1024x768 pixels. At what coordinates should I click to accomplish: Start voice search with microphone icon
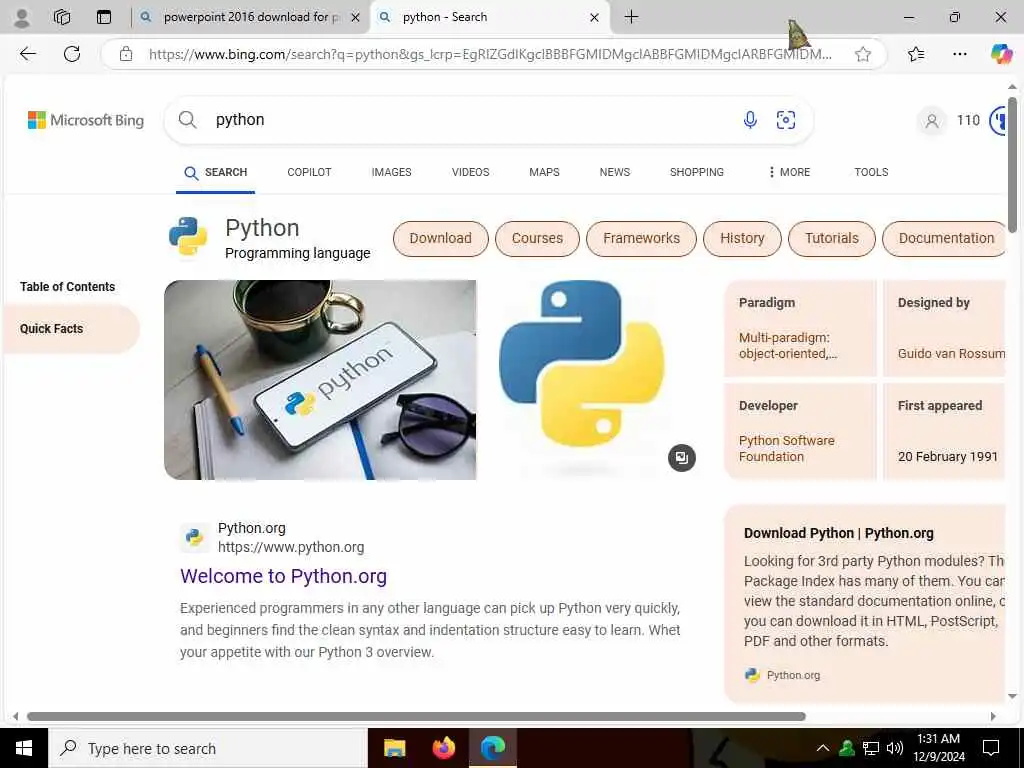[750, 120]
